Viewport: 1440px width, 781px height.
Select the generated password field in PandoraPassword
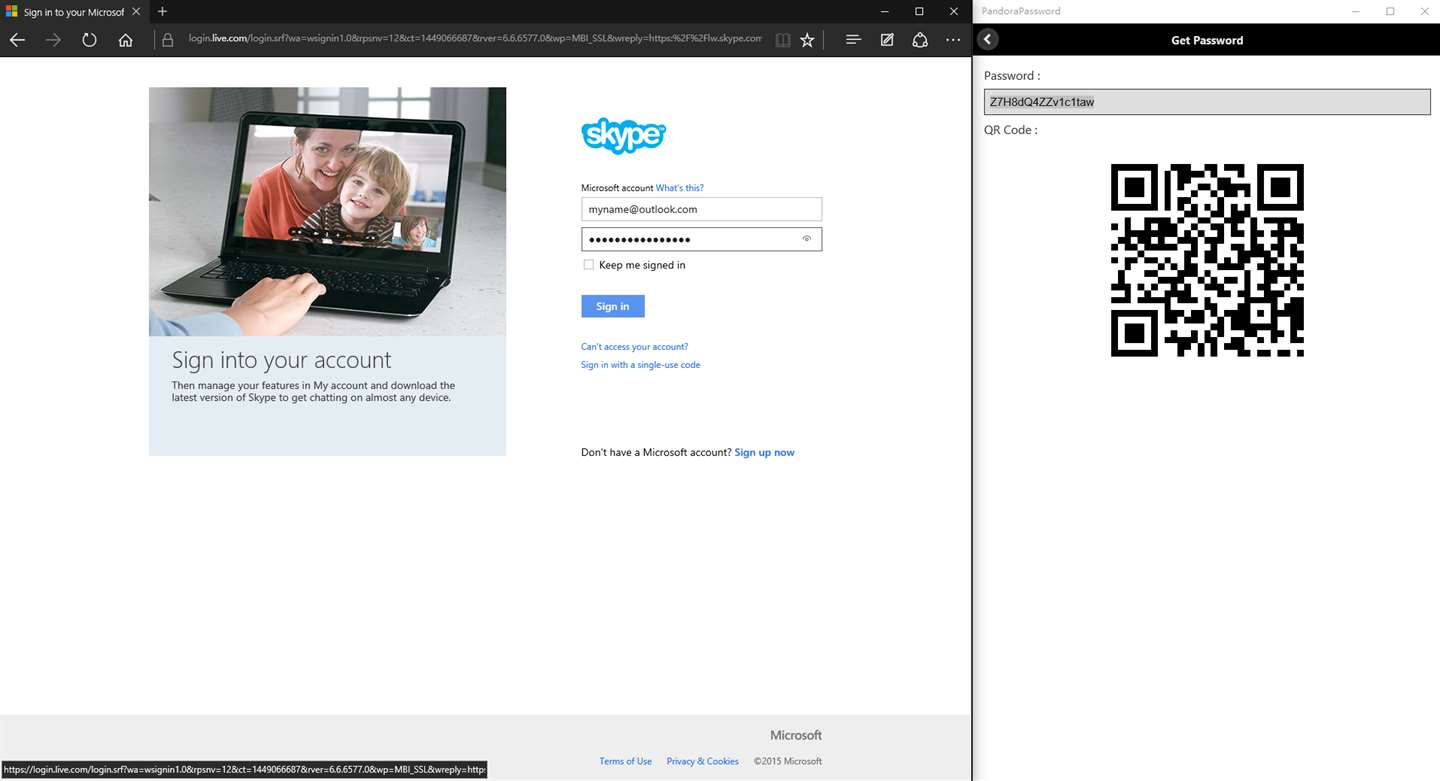(1207, 102)
